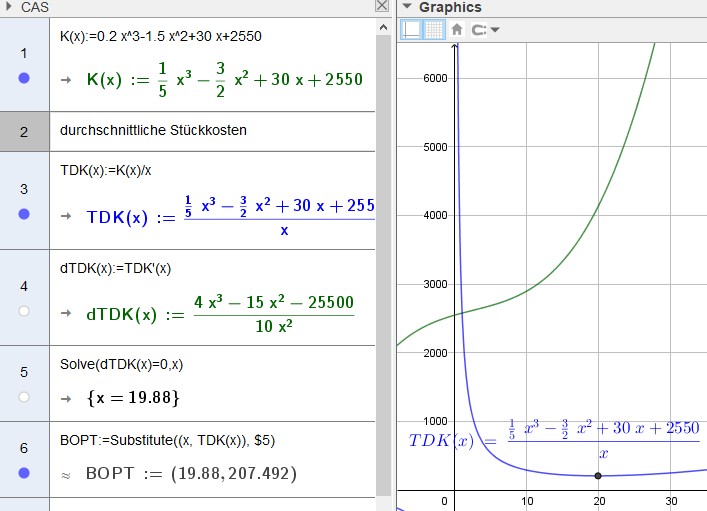The width and height of the screenshot is (707, 511).
Task: Collapse the Graphics view style bar triangle
Action: click(x=407, y=6)
